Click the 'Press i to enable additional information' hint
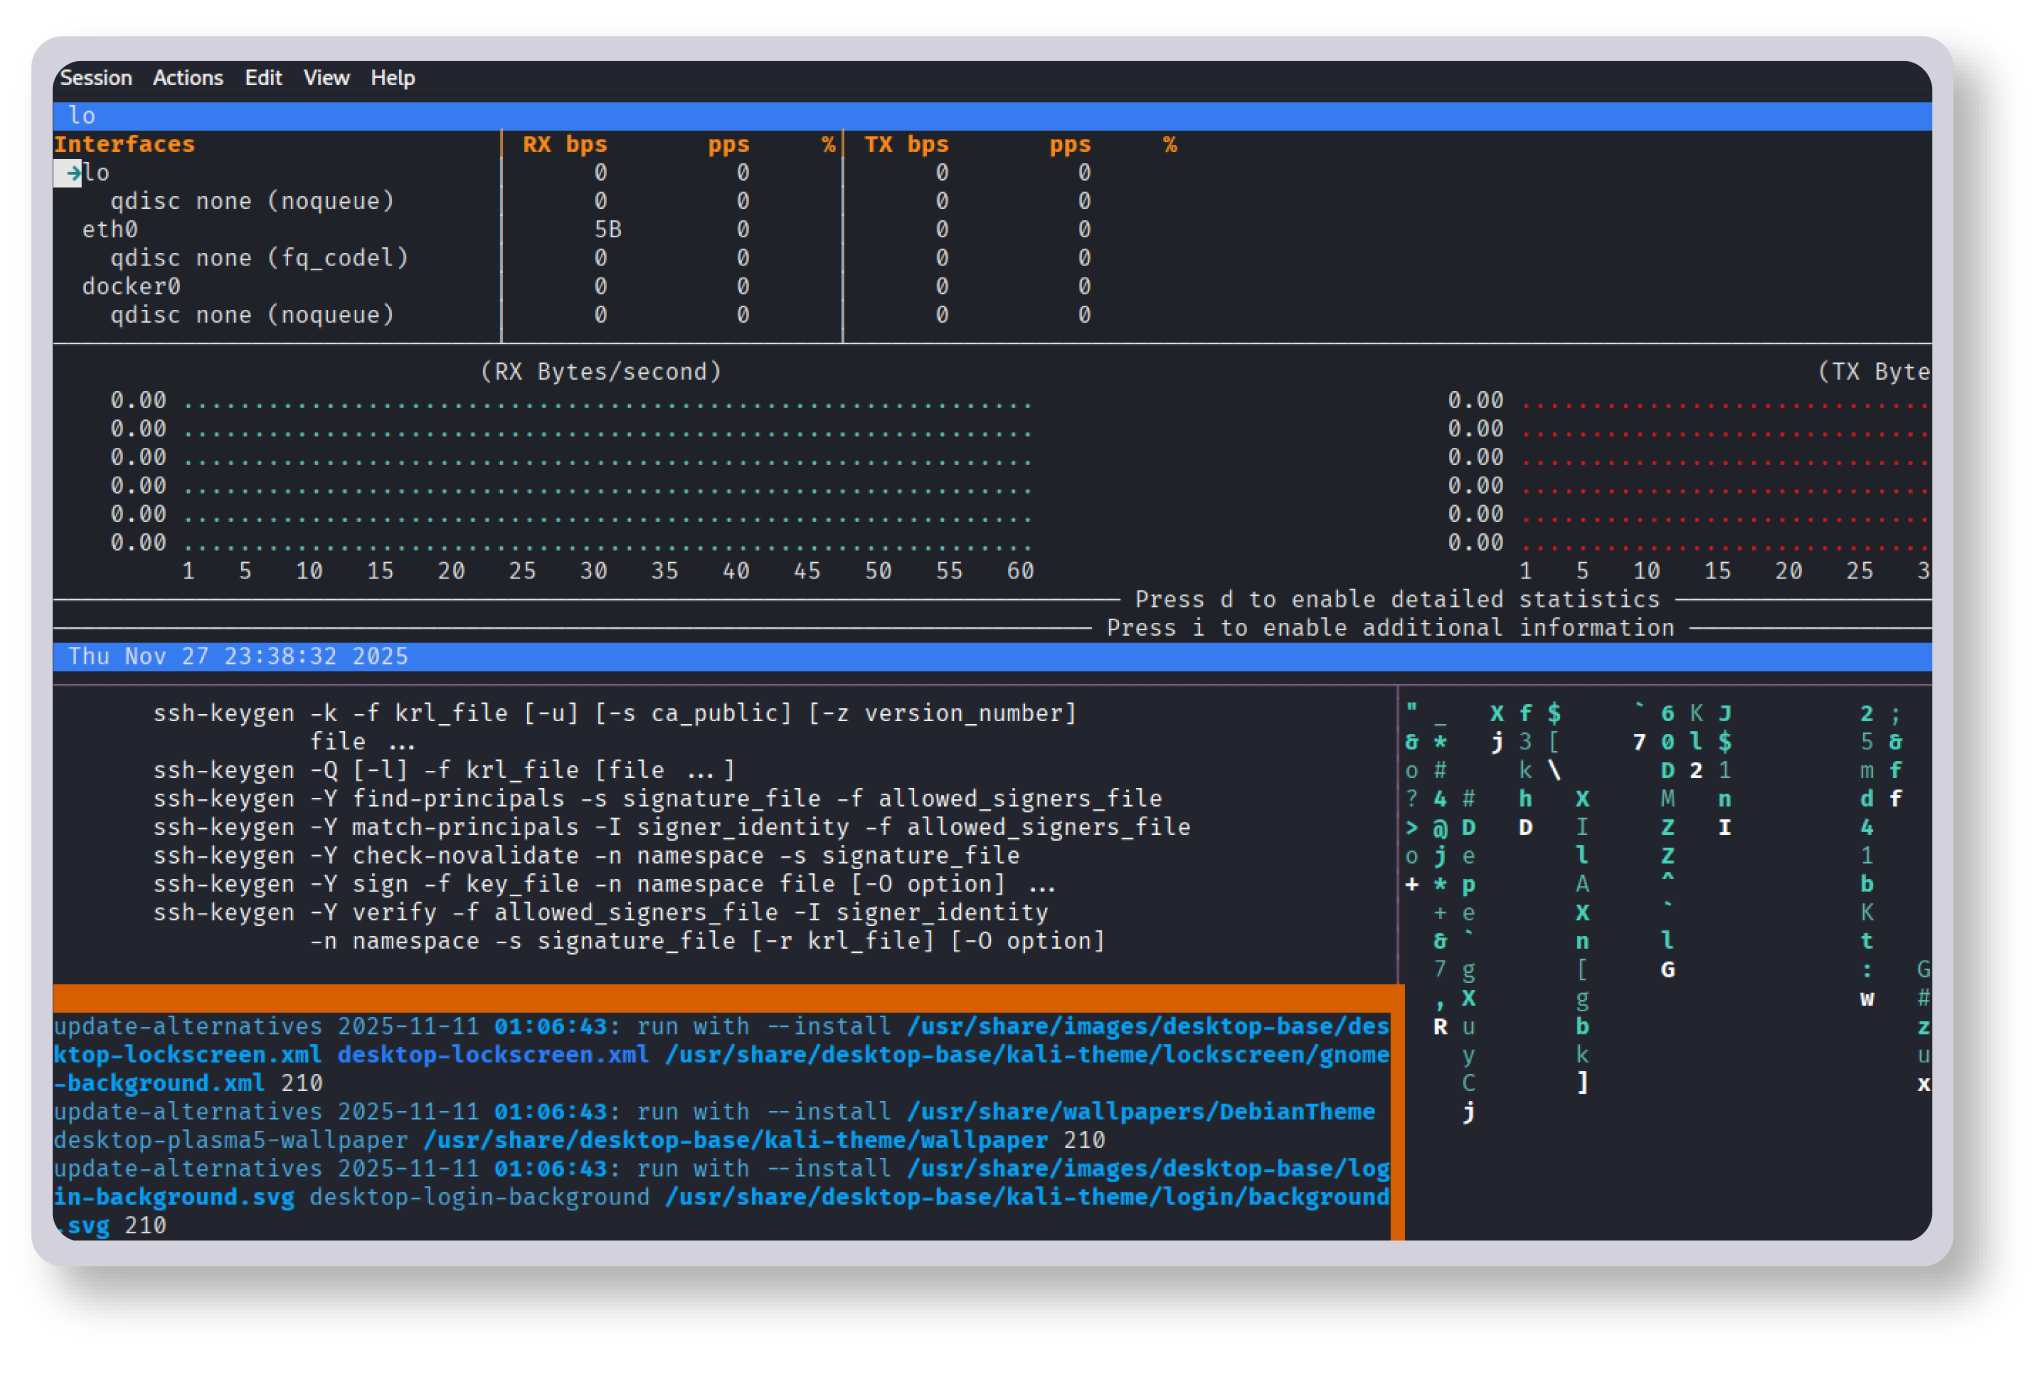This screenshot has width=2044, height=1376. pyautogui.click(x=1389, y=628)
